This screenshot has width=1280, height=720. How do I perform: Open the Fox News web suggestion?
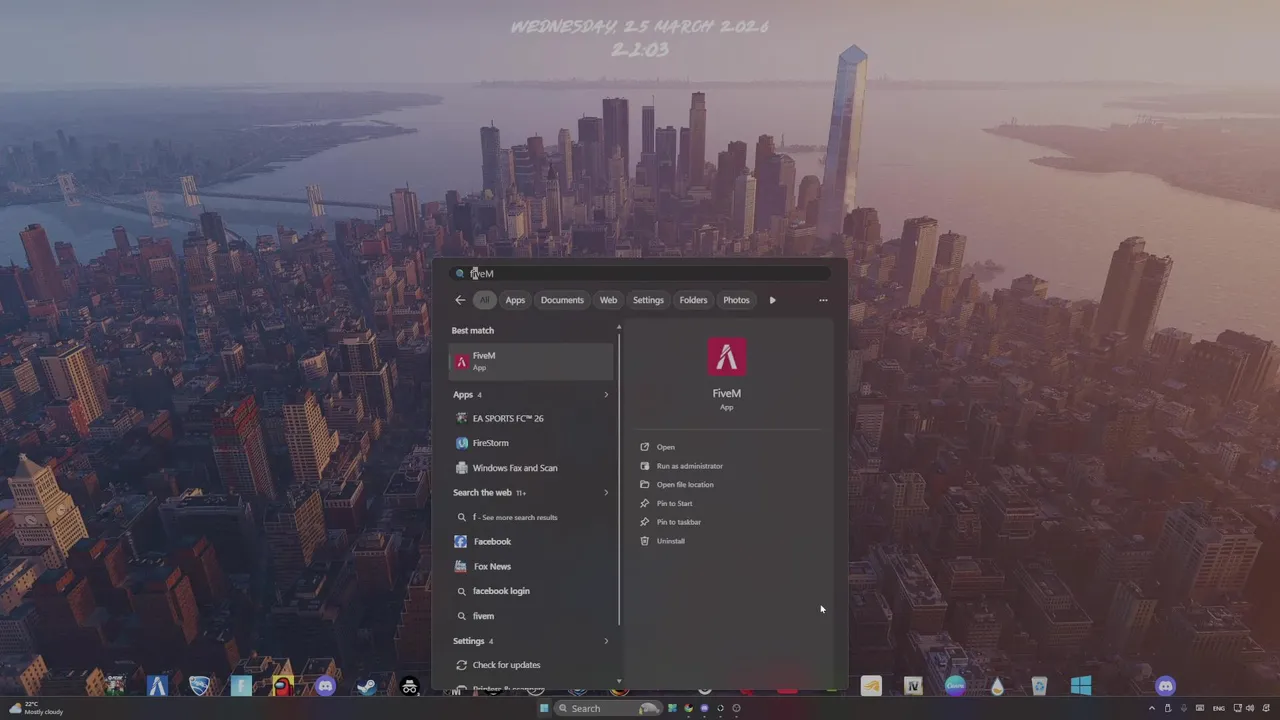coord(531,566)
